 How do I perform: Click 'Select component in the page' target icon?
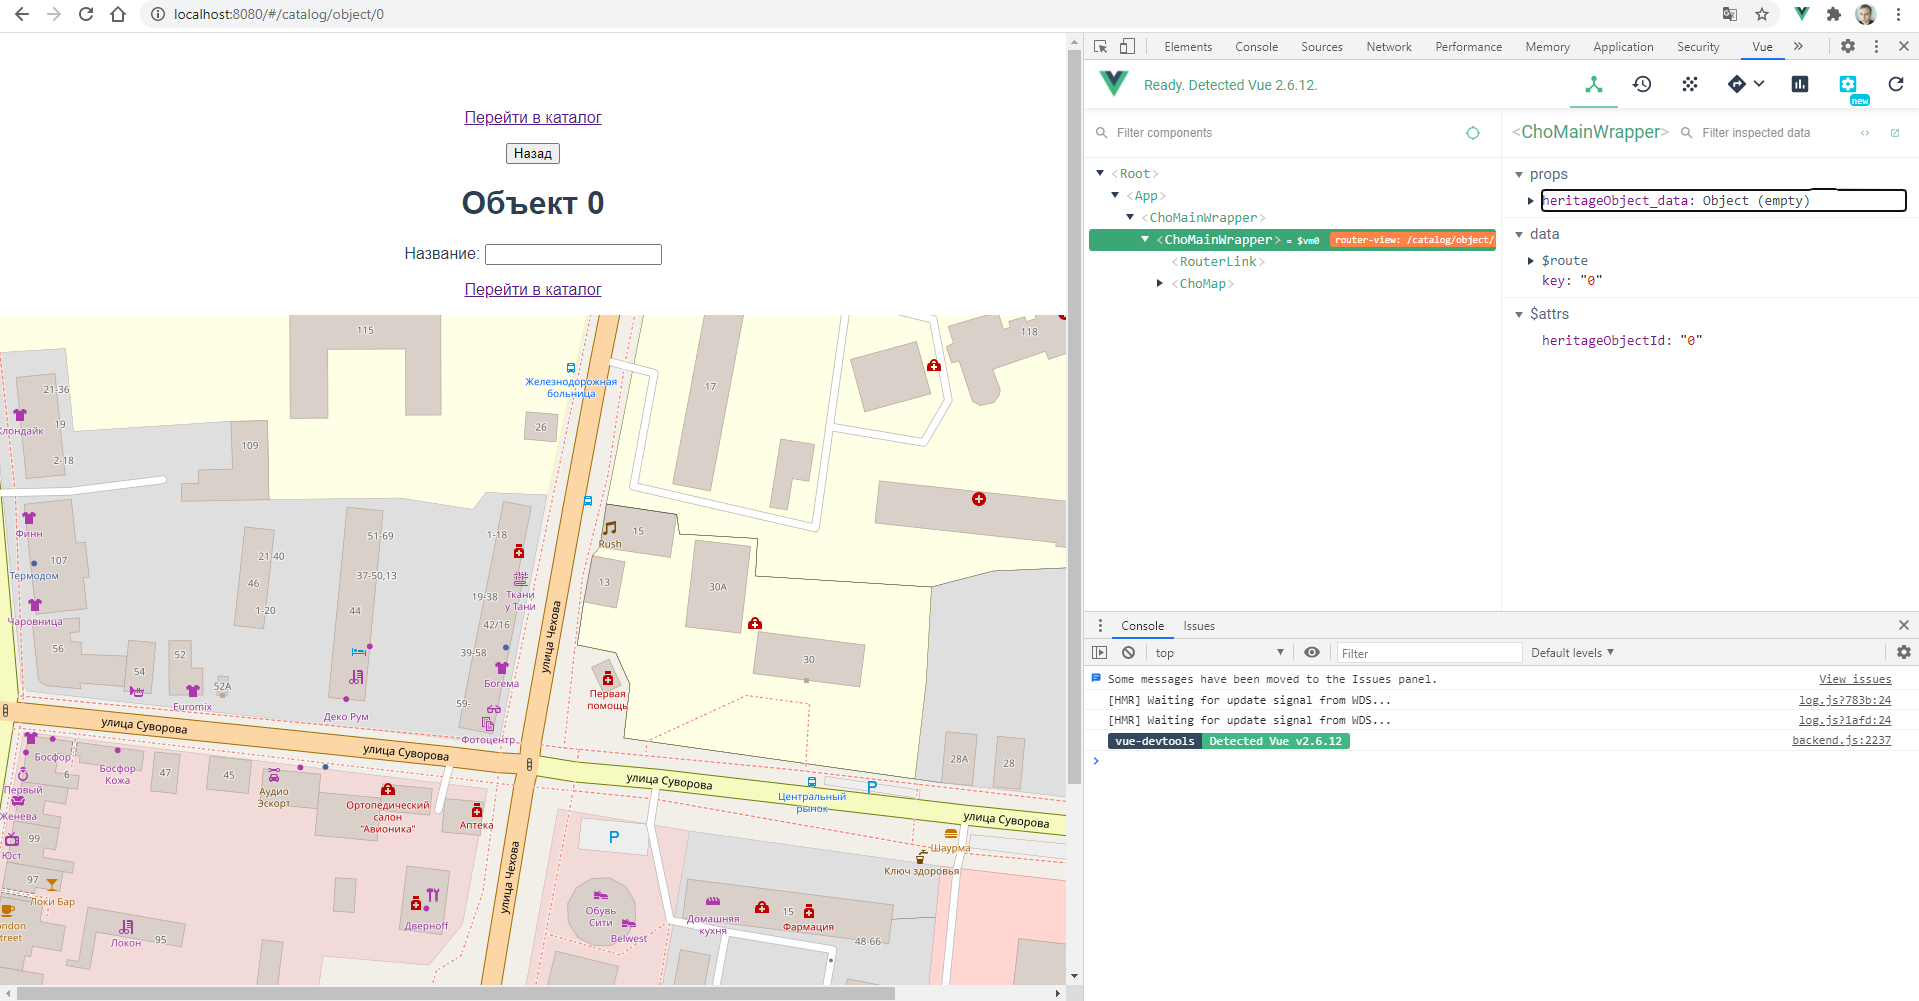pos(1473,133)
